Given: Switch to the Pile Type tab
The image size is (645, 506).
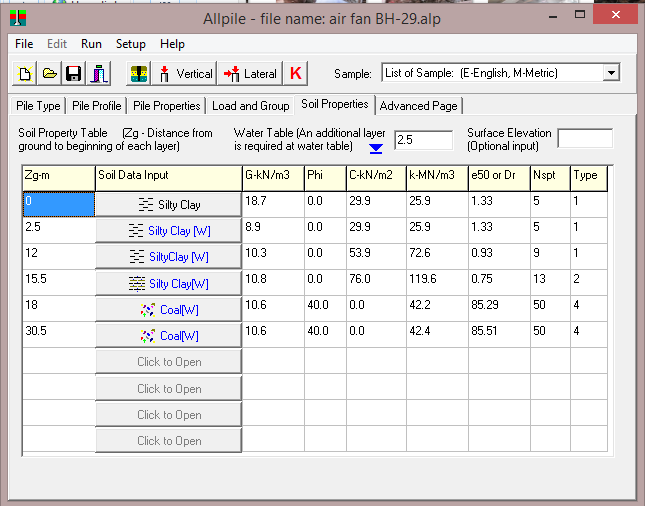Looking at the screenshot, I should point(38,106).
